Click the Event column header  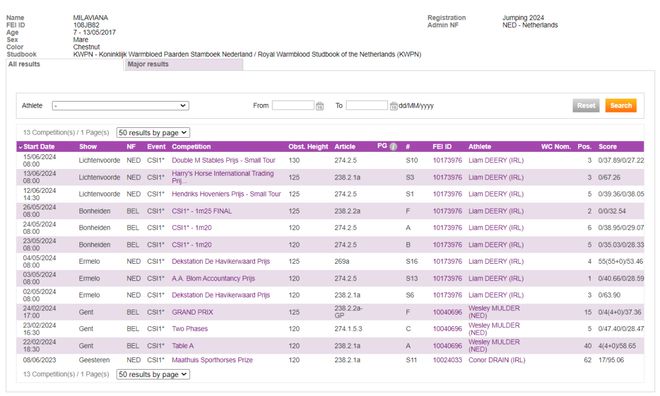(156, 146)
